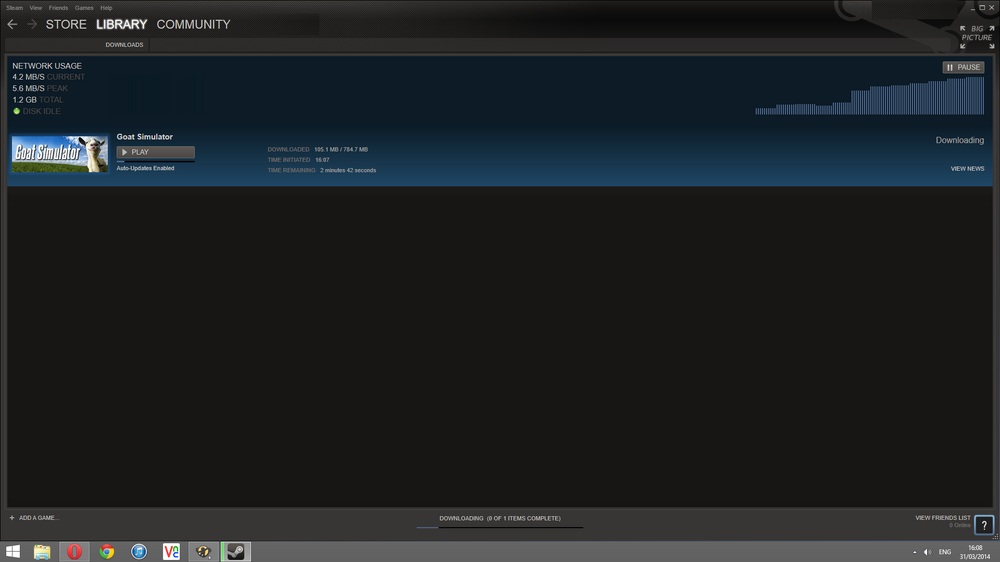1000x562 pixels.
Task: Click the green Disk Idle indicator
Action: pos(17,111)
